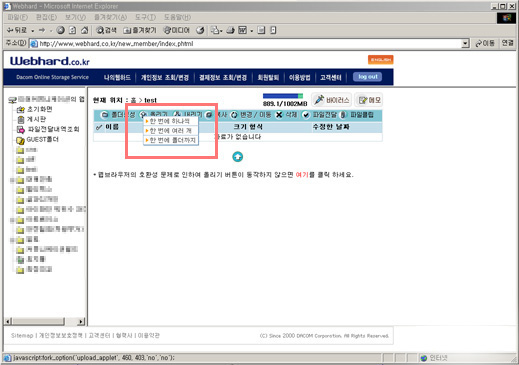Open the 나의웹하드 navigation tab

(117, 77)
